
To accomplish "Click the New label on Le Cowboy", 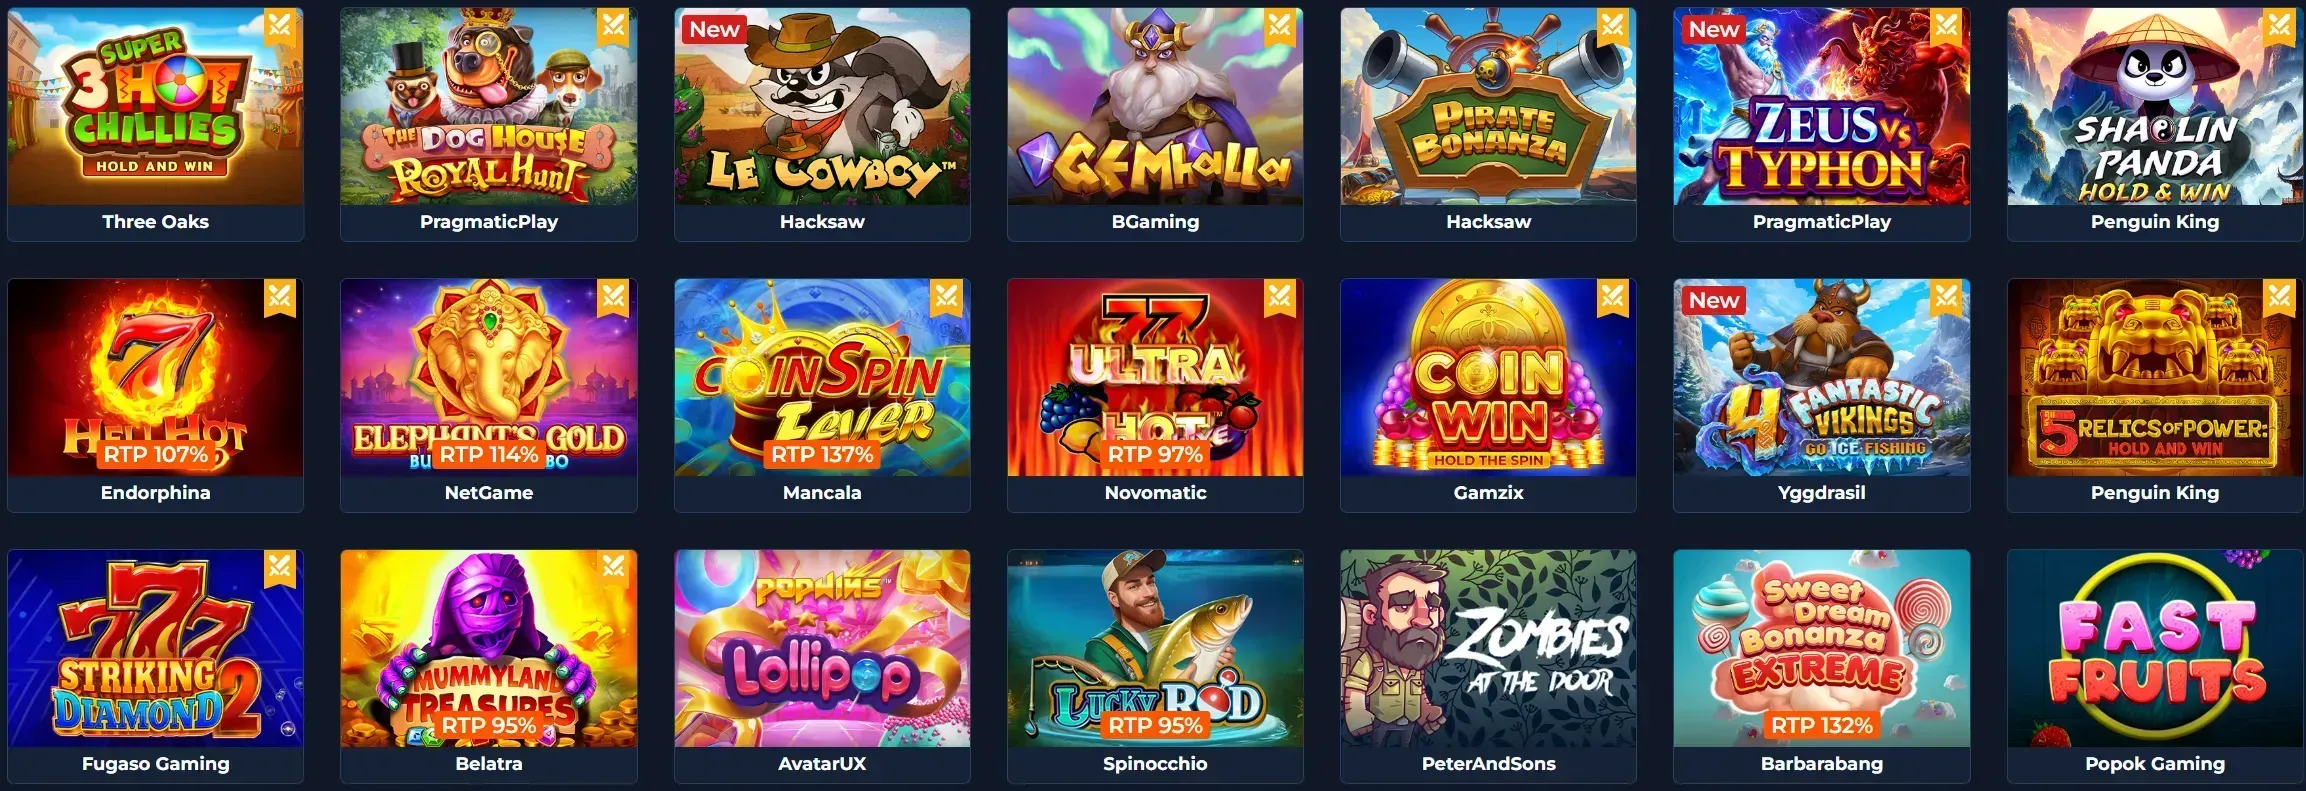I will click(x=714, y=30).
